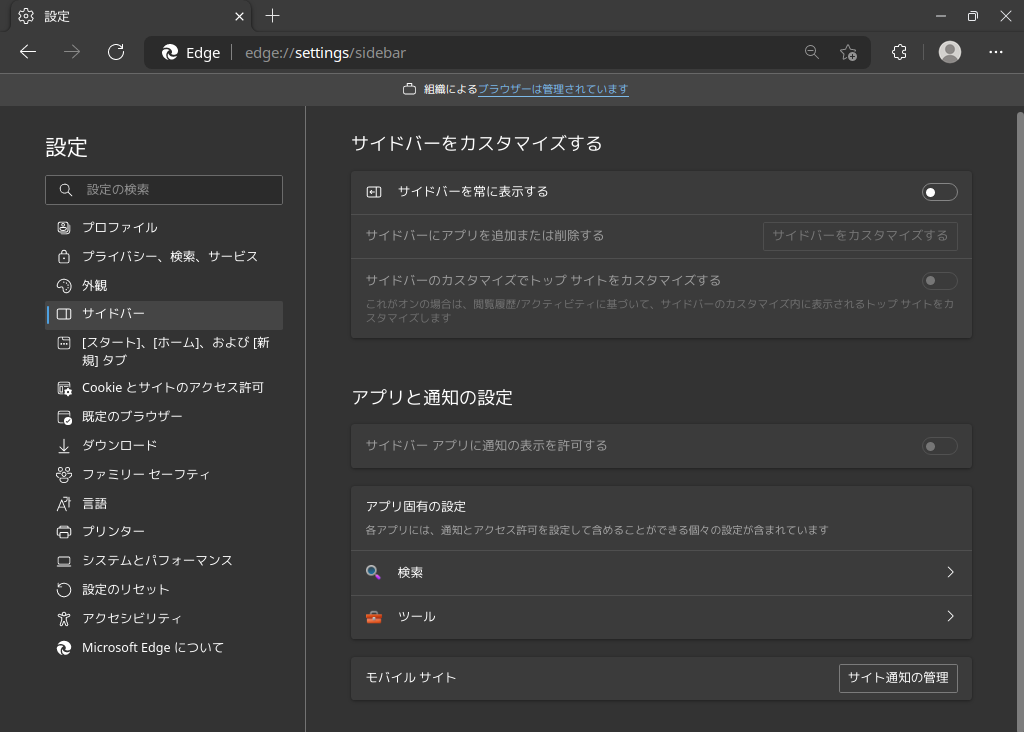Open プライバシー、検索、サービス settings

coord(165,257)
